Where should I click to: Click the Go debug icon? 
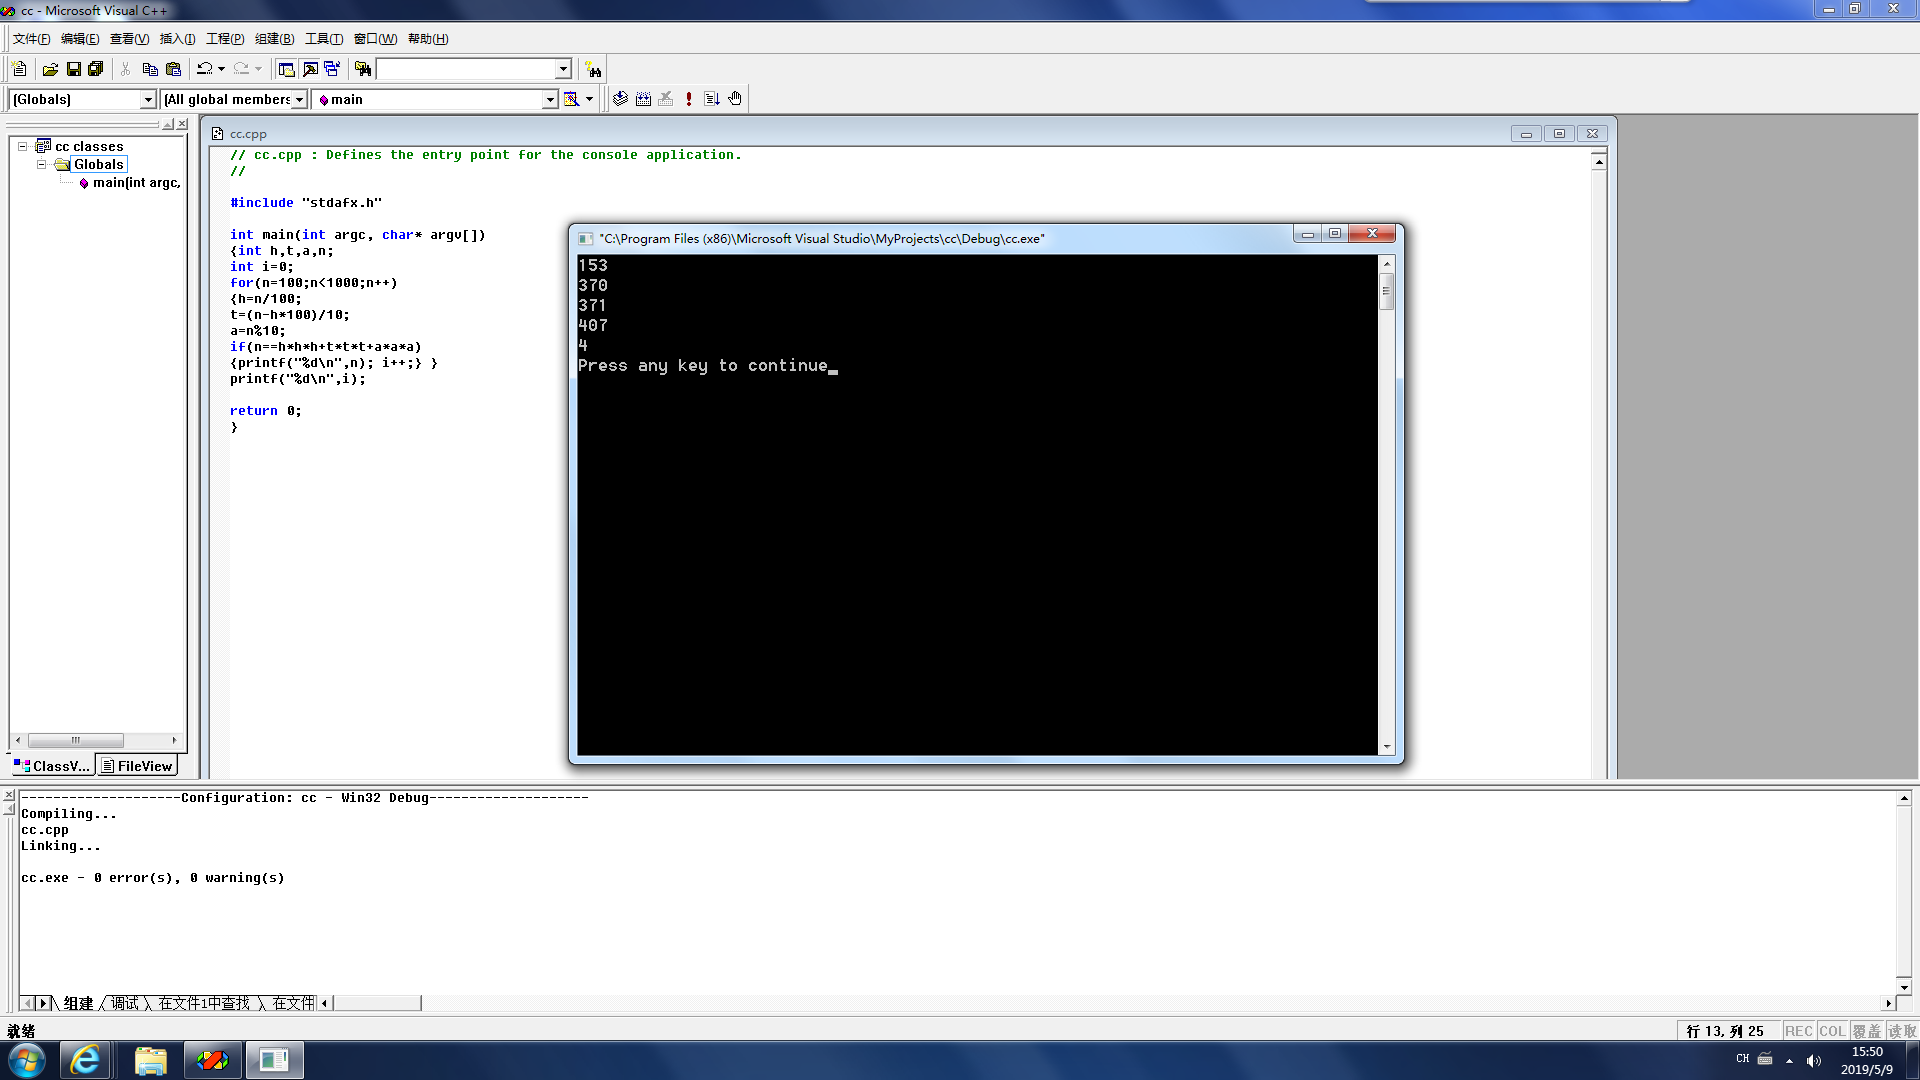pyautogui.click(x=712, y=99)
